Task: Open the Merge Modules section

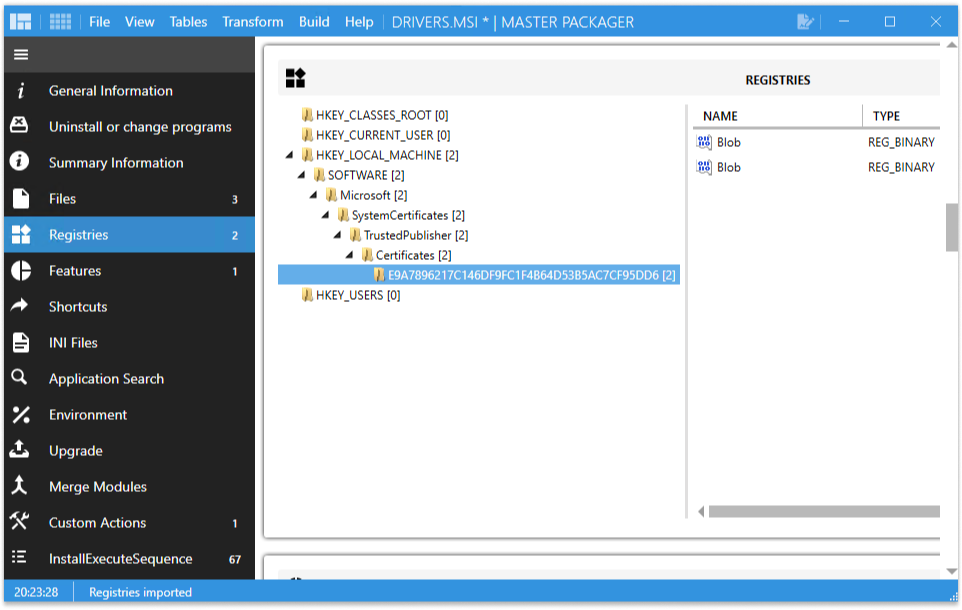Action: pyautogui.click(x=129, y=487)
